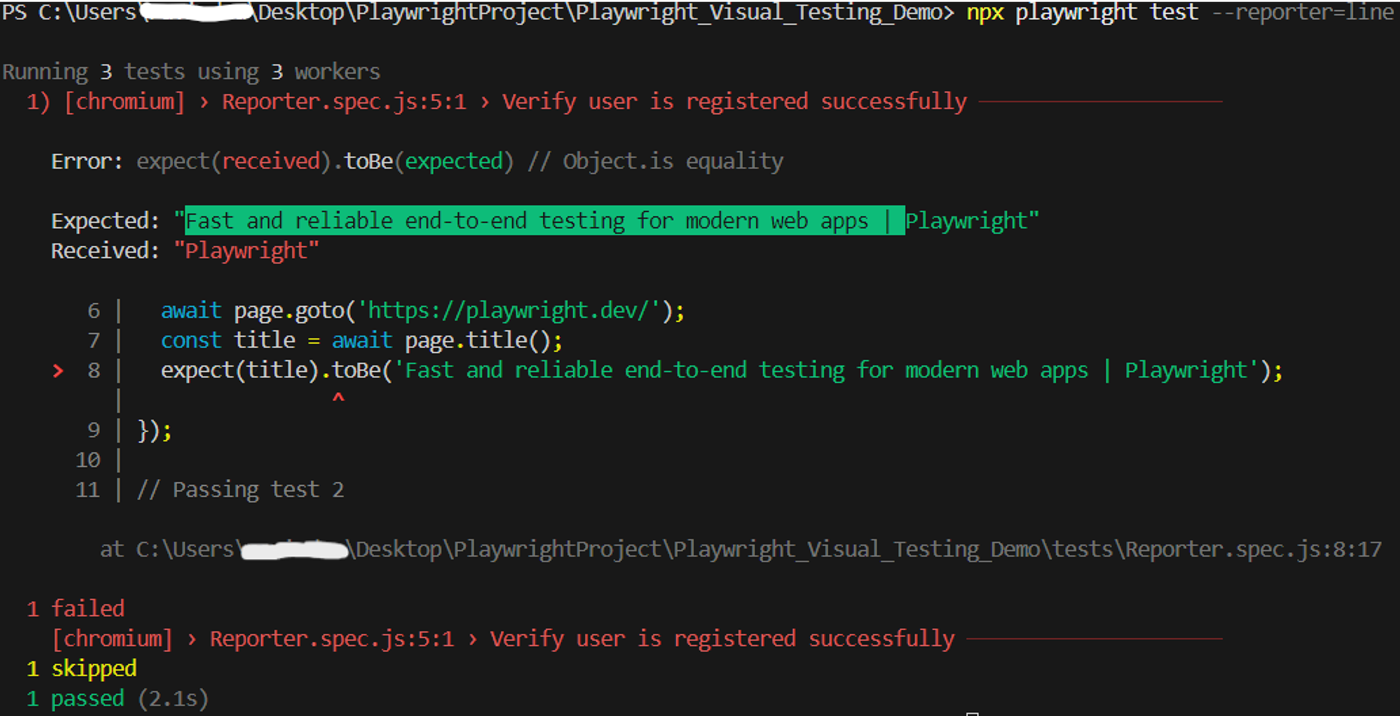Click the '});' closing code on line 9
Image resolution: width=1400 pixels, height=716 pixels.
[x=155, y=431]
